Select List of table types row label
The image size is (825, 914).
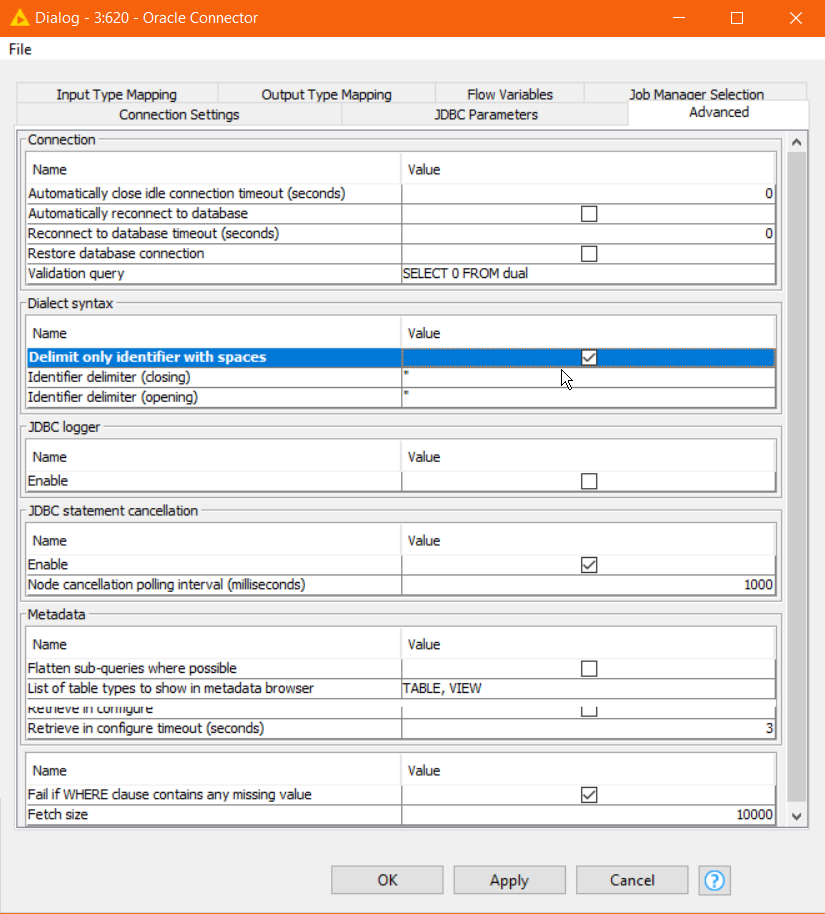171,688
